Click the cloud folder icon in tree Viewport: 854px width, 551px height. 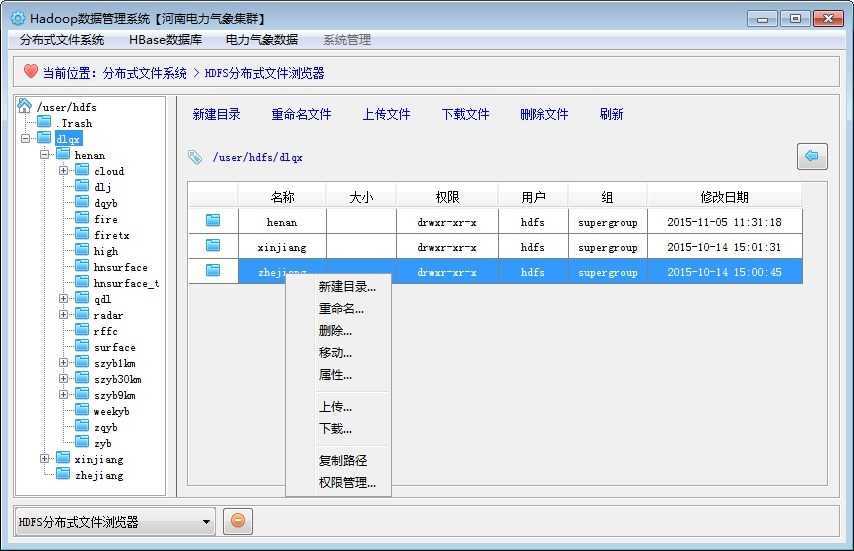click(x=82, y=169)
